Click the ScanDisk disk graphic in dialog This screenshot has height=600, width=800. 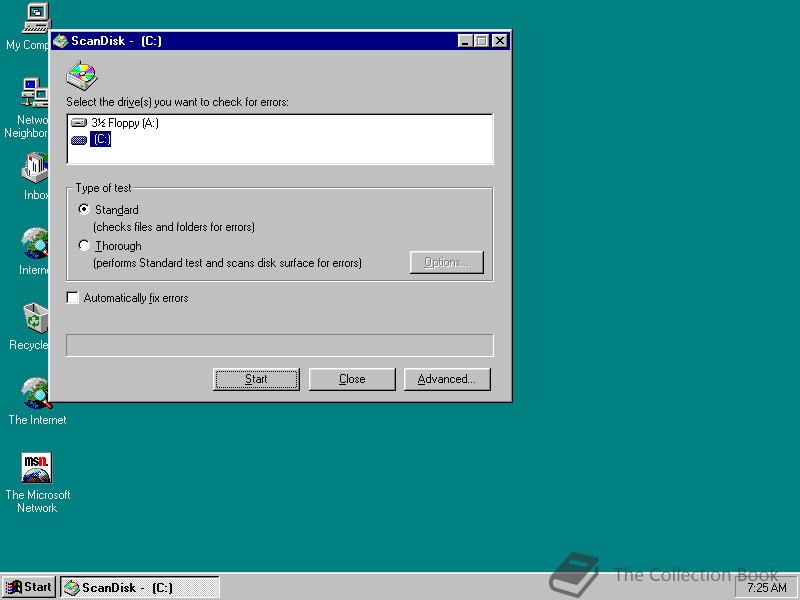coord(82,76)
